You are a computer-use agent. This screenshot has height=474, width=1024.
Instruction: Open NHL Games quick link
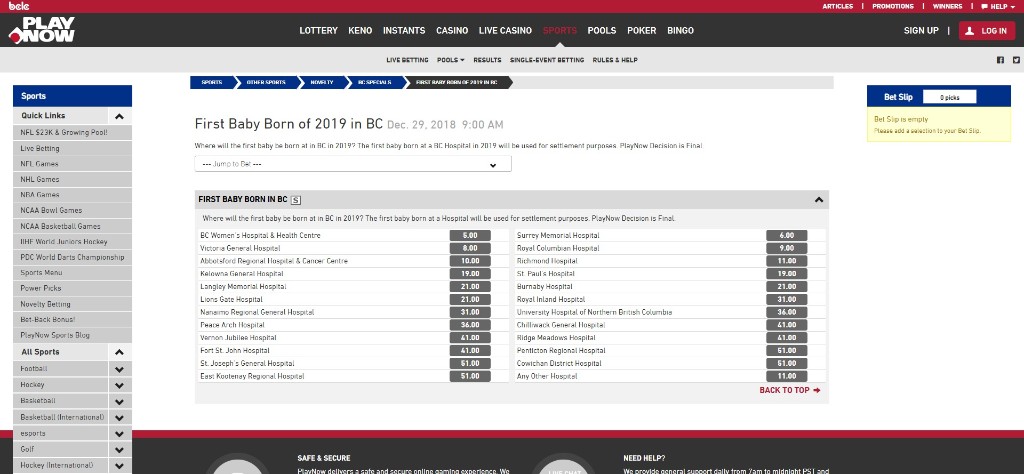(x=40, y=179)
